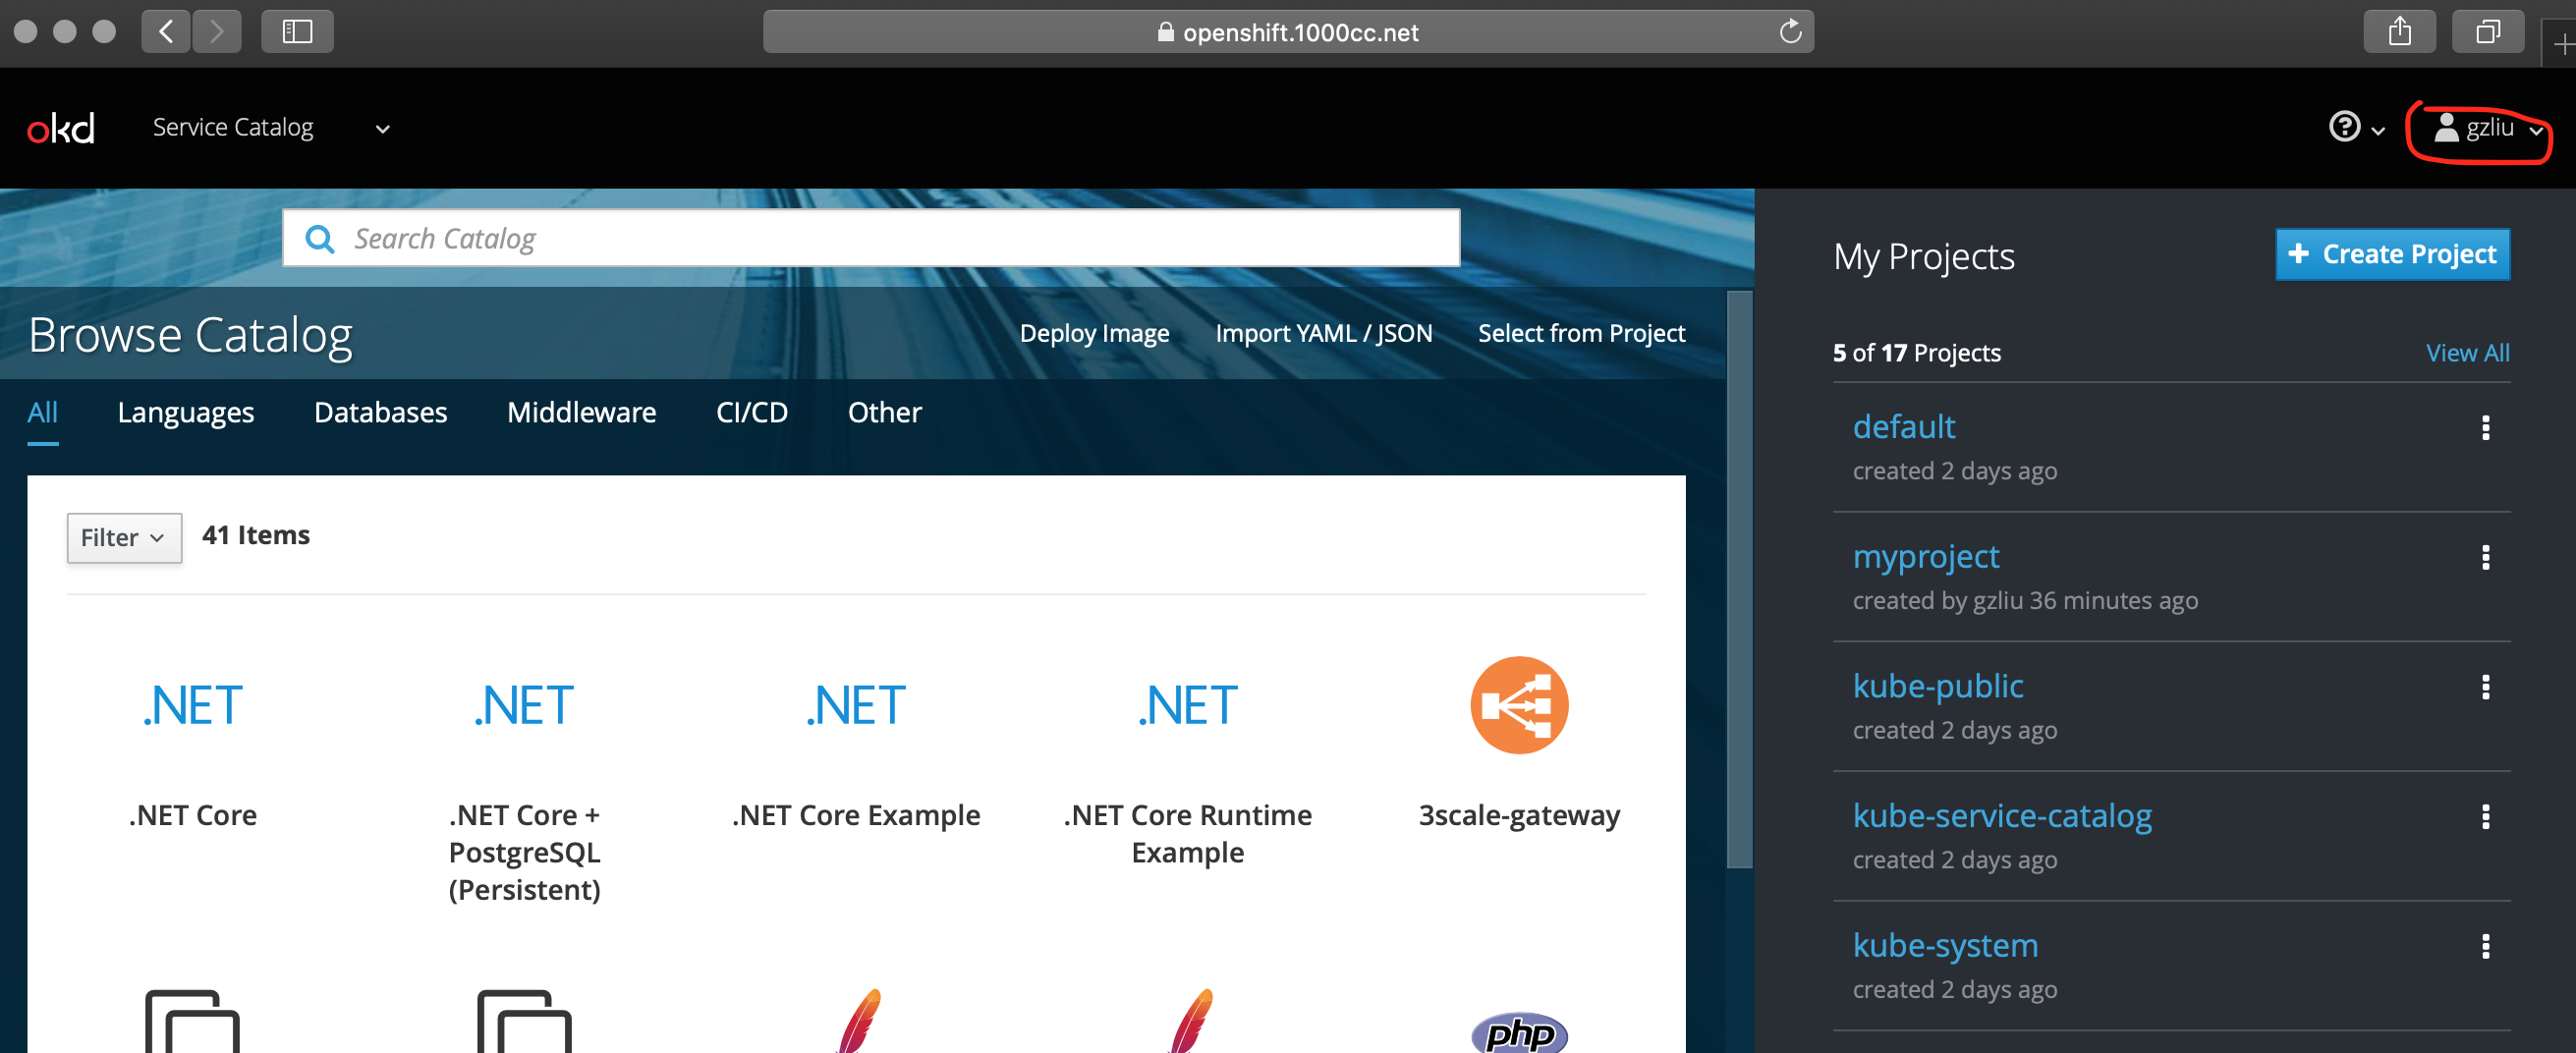
Task: Go back in browser history
Action: (166, 32)
